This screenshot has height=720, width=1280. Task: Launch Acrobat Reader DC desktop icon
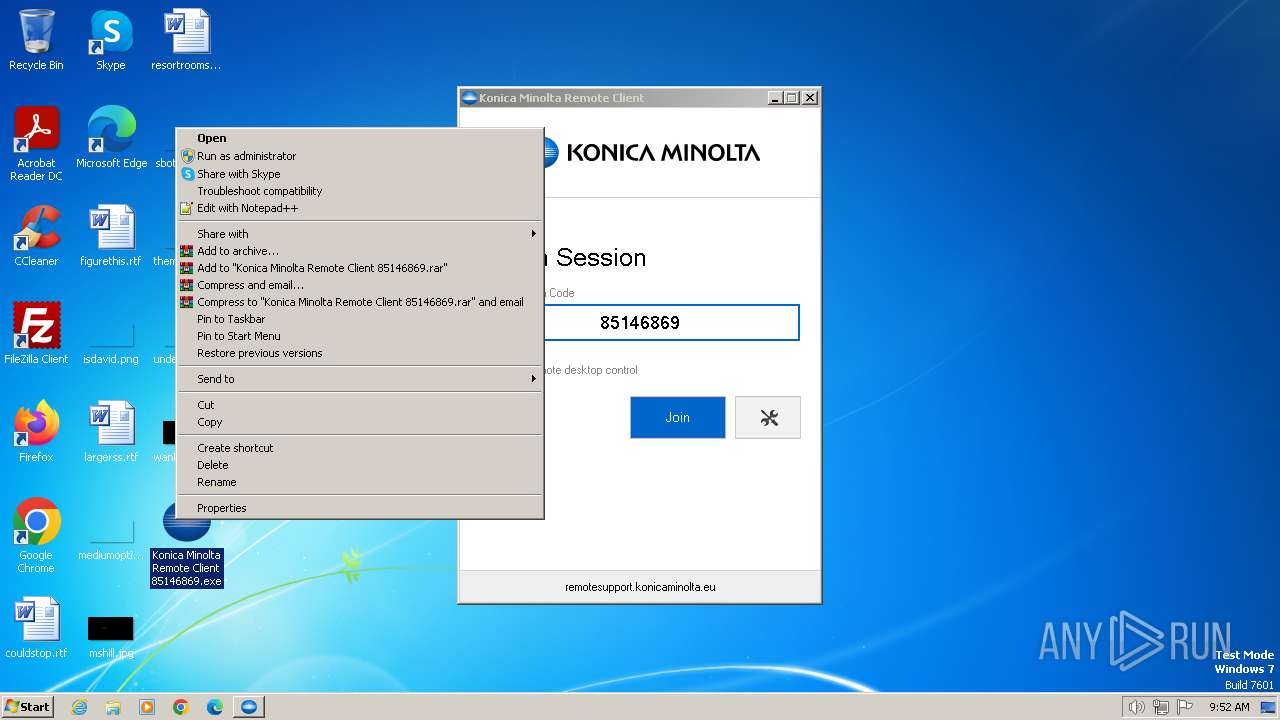[36, 143]
